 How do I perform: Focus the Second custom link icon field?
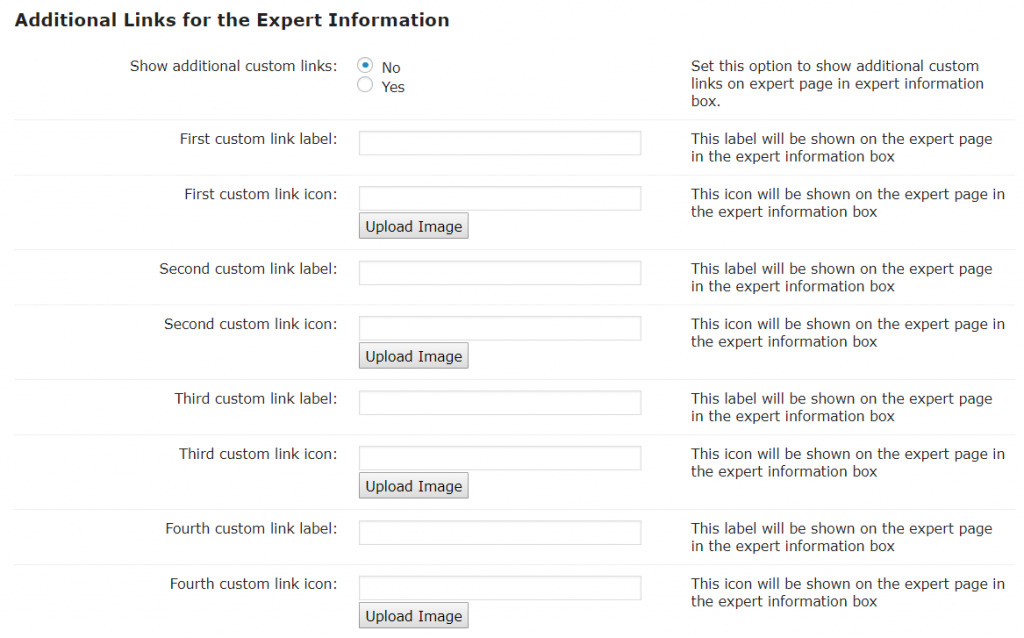(499, 328)
